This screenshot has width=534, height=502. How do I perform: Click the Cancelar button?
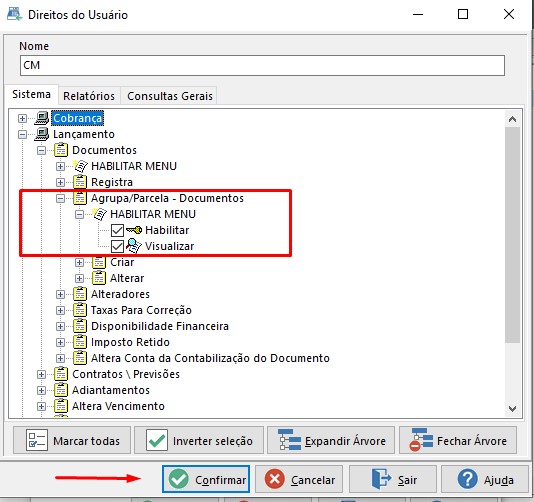pyautogui.click(x=299, y=479)
